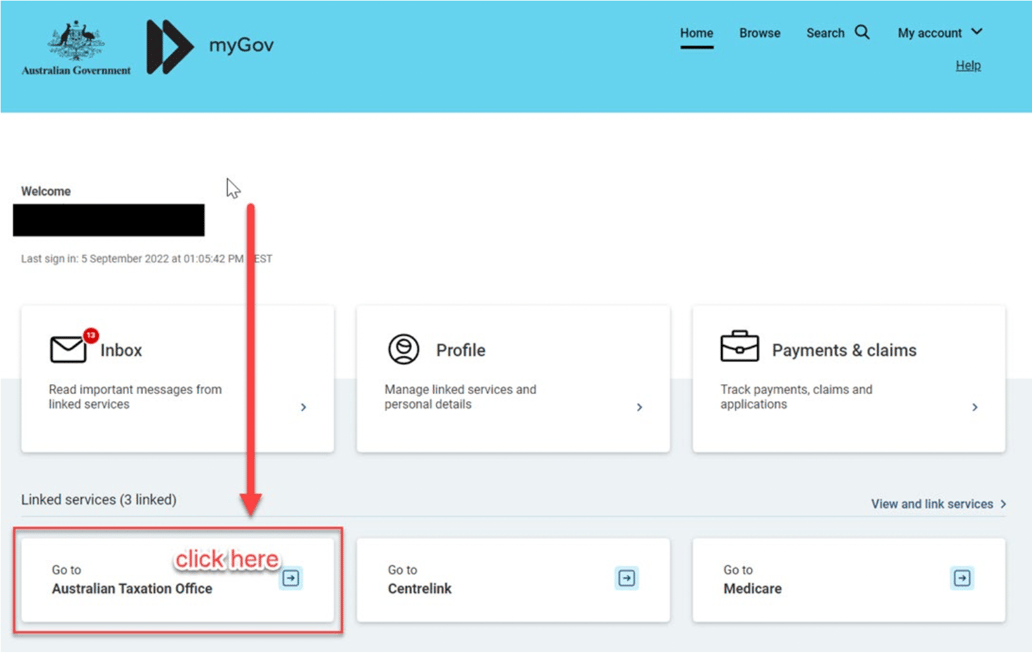Click the arrow icon on the Centrelink tile
1032x654 pixels.
(625, 578)
